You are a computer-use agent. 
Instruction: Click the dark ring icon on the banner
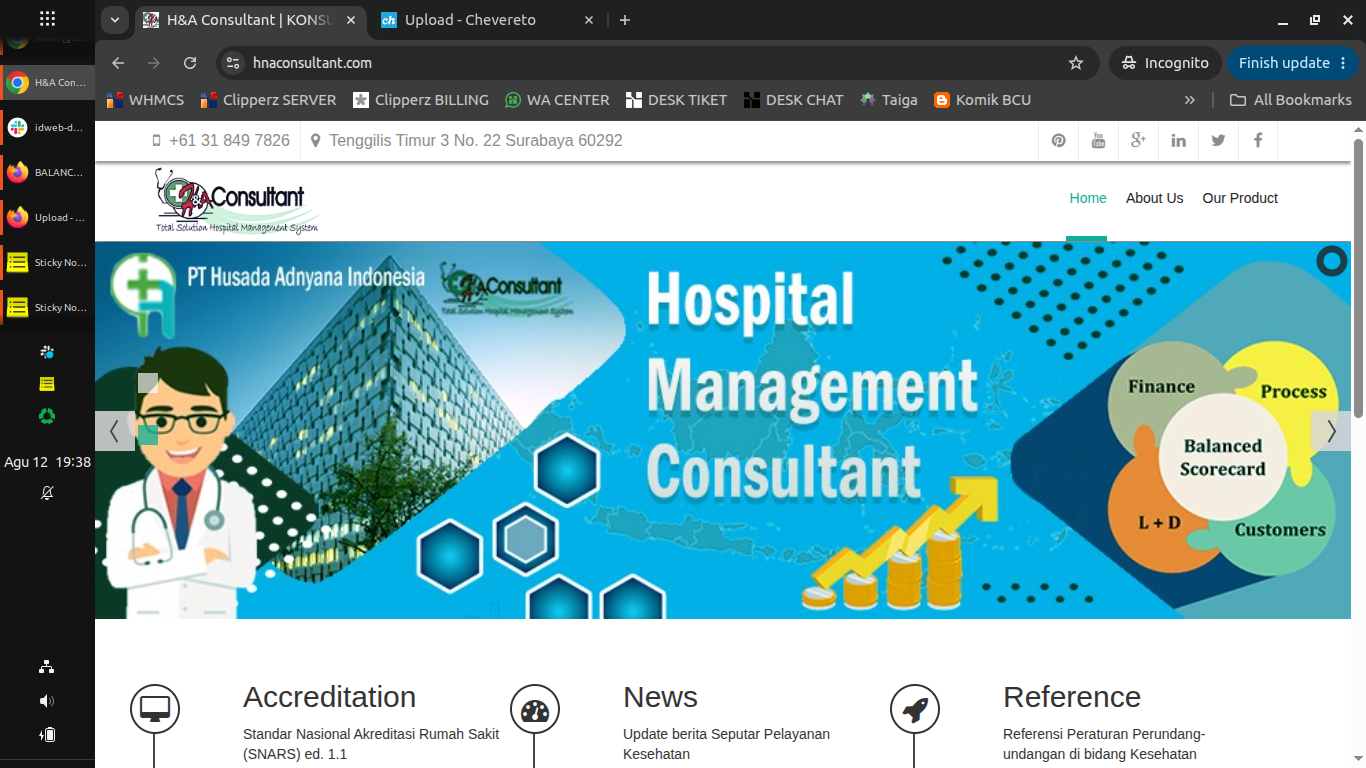[x=1332, y=261]
